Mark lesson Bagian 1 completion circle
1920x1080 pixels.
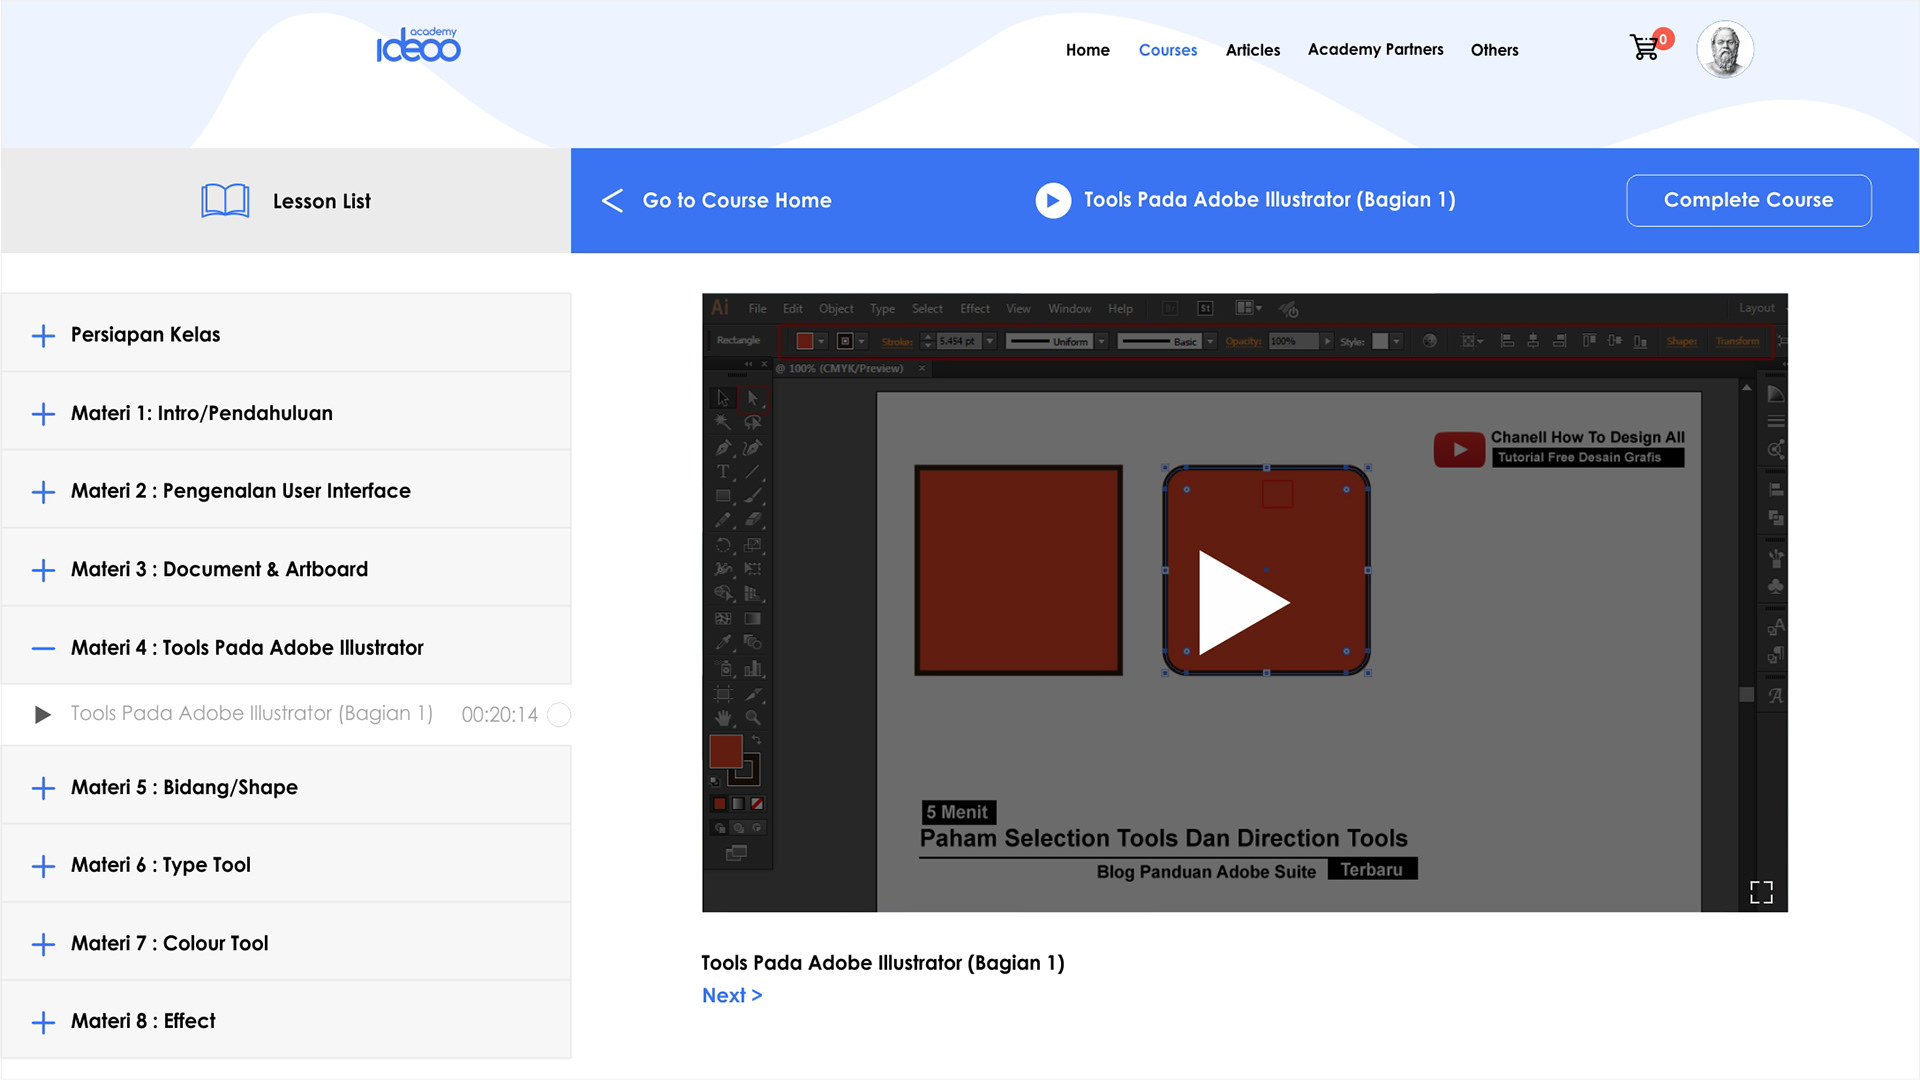pyautogui.click(x=560, y=715)
